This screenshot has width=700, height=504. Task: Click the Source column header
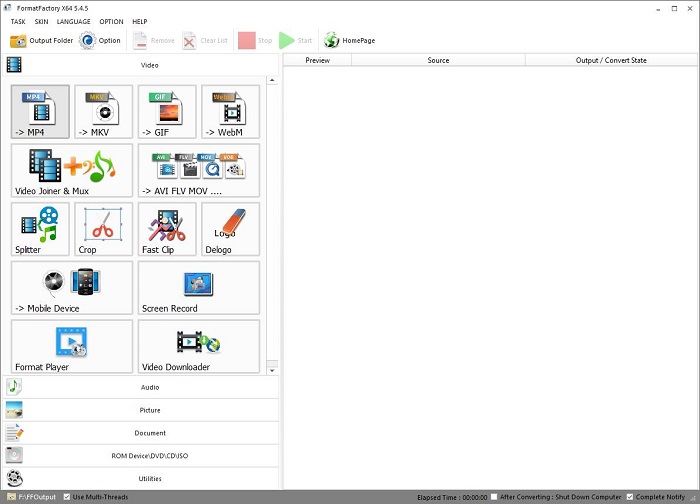438,60
